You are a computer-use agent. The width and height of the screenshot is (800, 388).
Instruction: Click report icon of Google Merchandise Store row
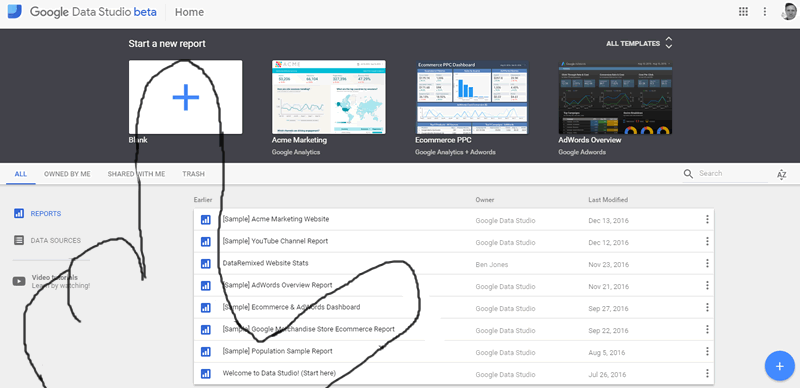tap(206, 330)
